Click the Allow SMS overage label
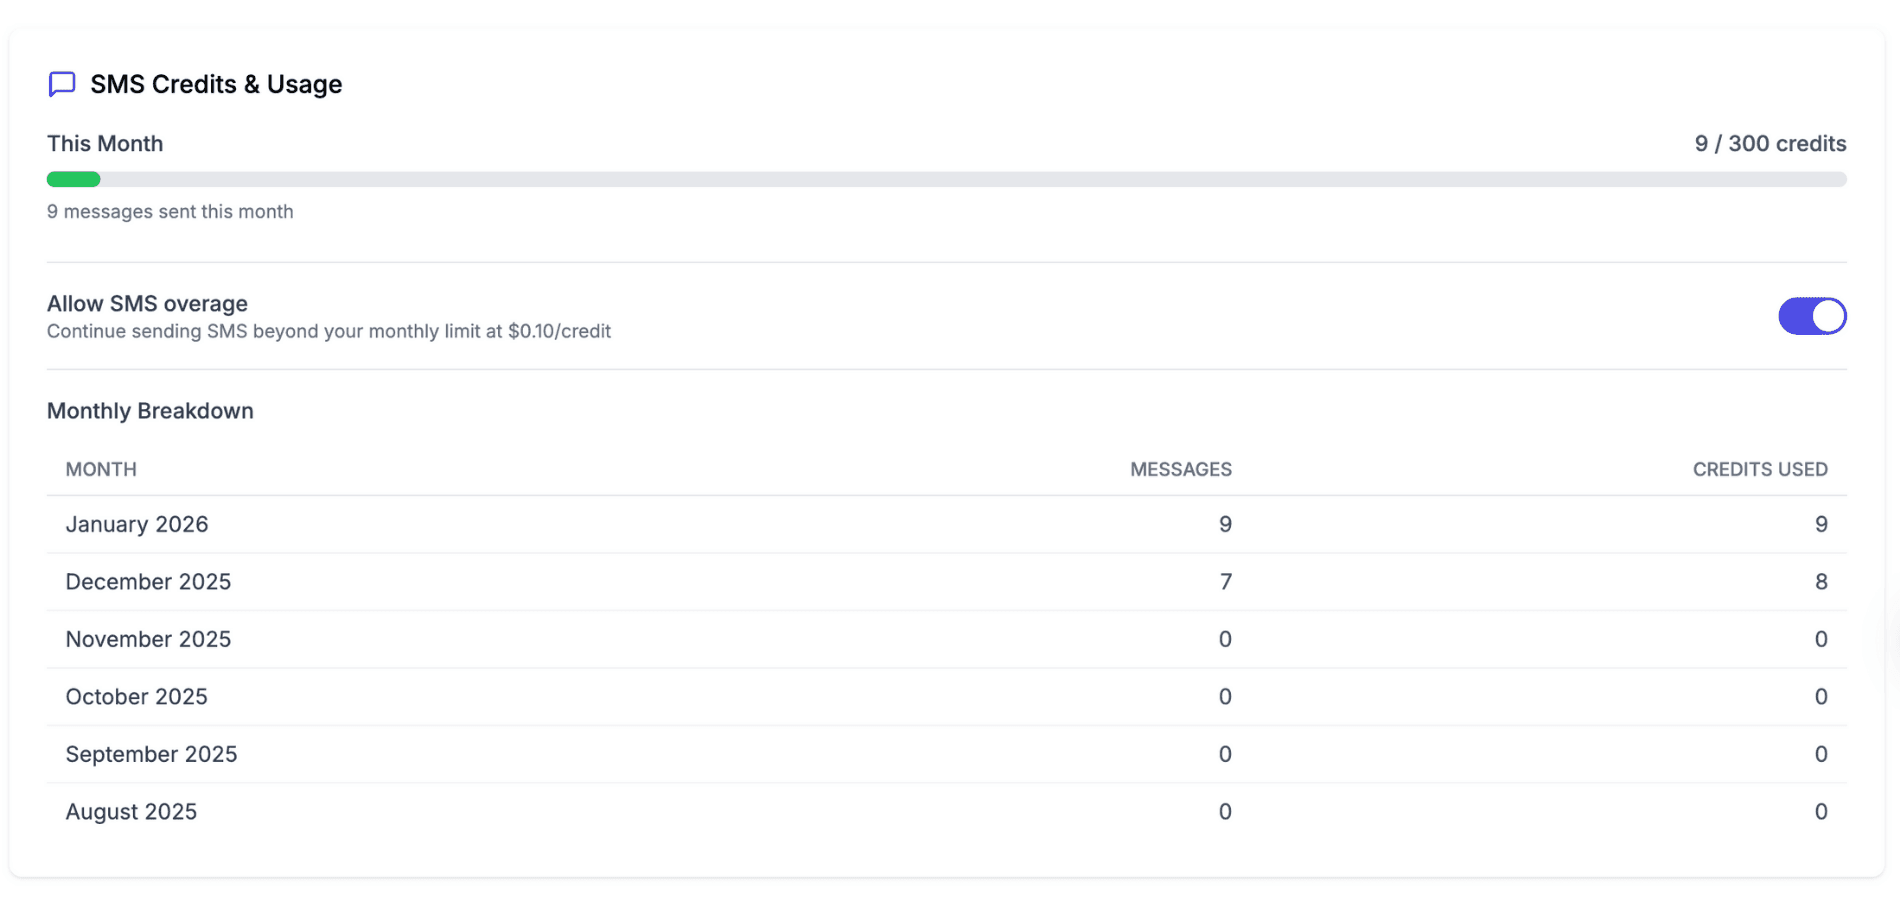The height and width of the screenshot is (914, 1900). pos(147,304)
